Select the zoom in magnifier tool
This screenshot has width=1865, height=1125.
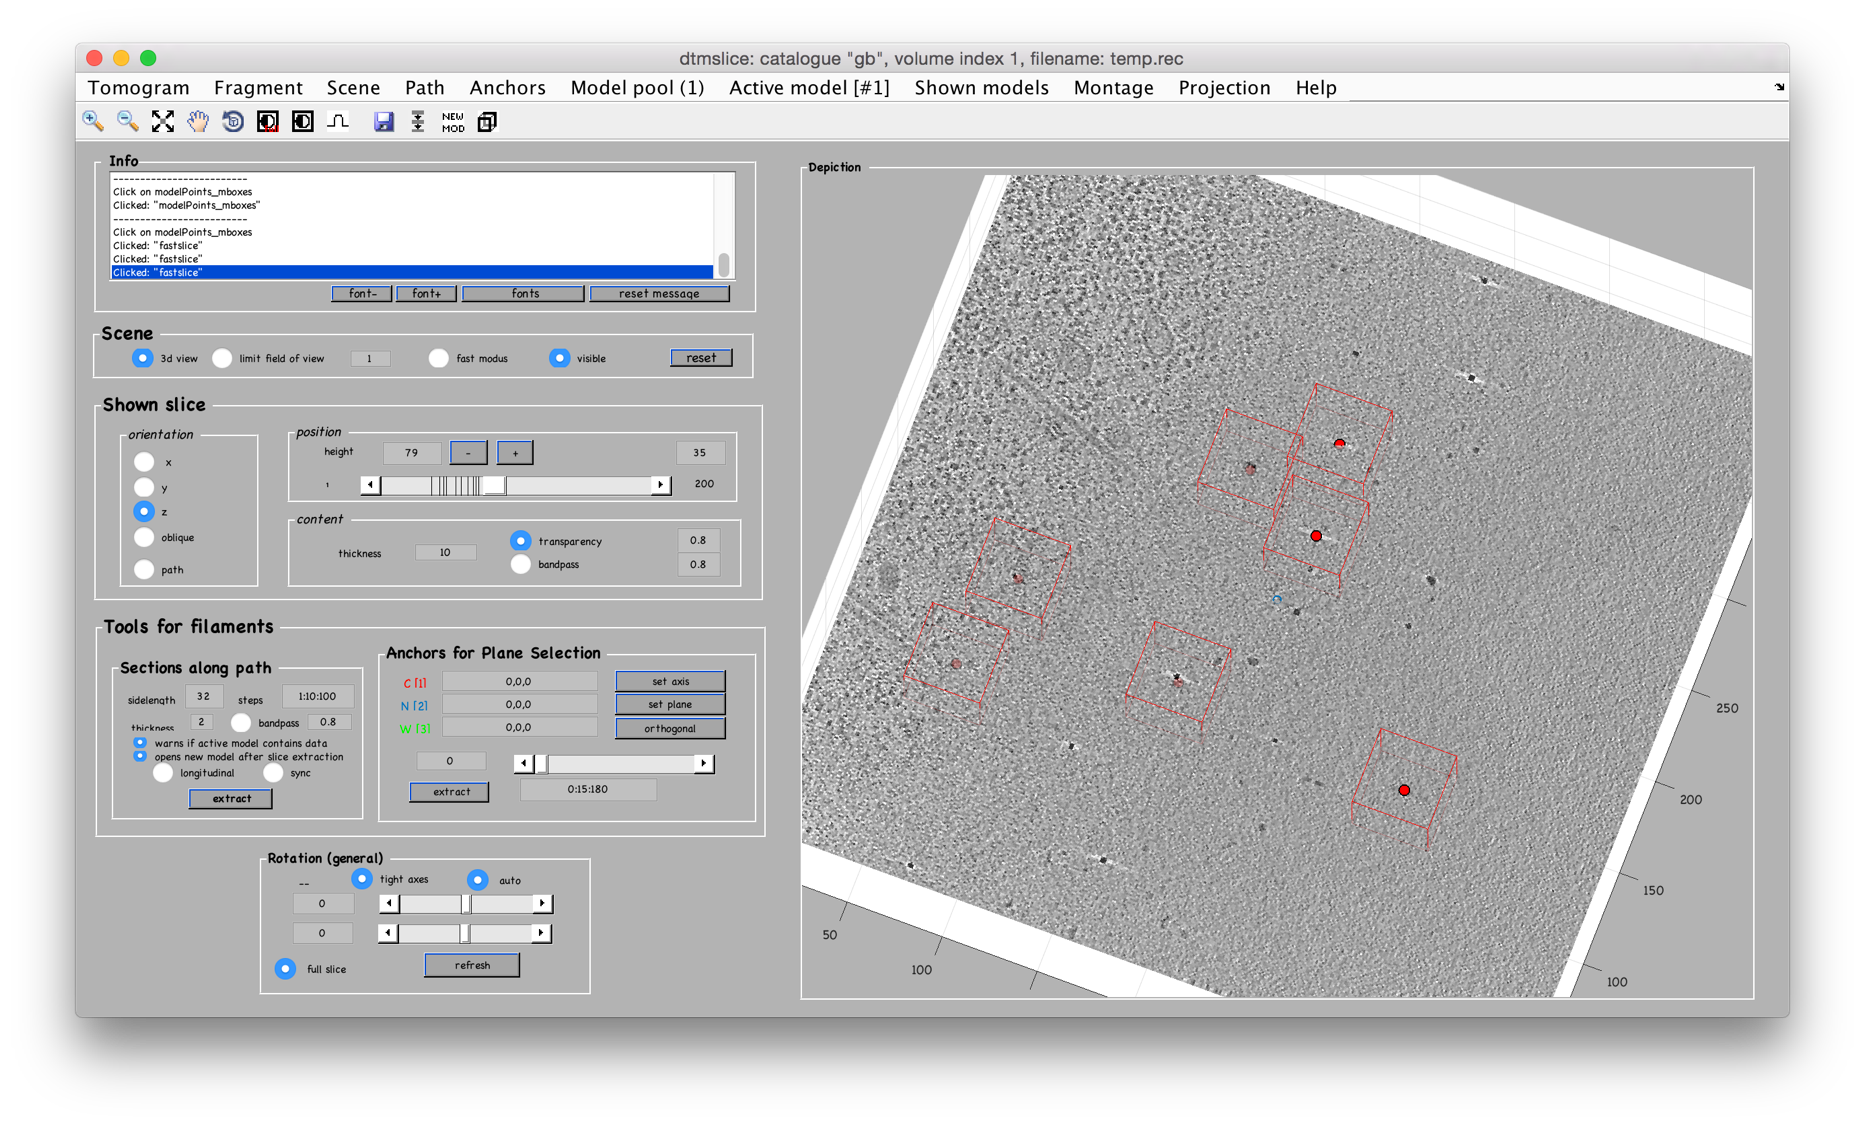coord(93,122)
